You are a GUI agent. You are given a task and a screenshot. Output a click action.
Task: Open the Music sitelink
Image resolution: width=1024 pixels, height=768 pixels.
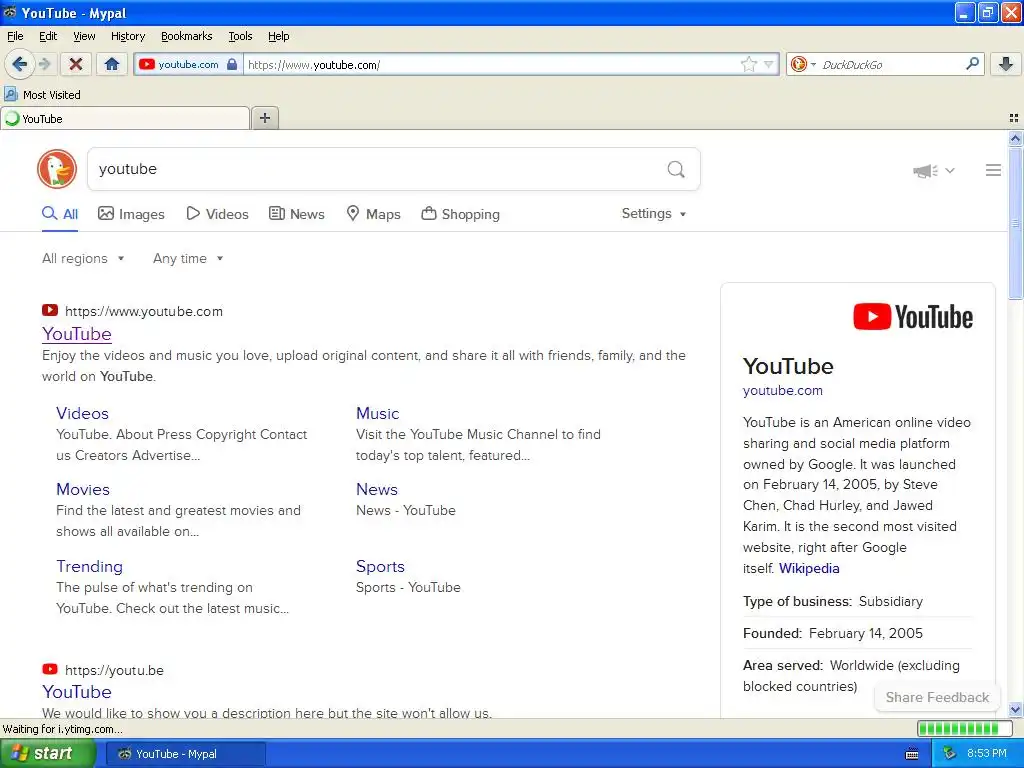click(x=377, y=413)
